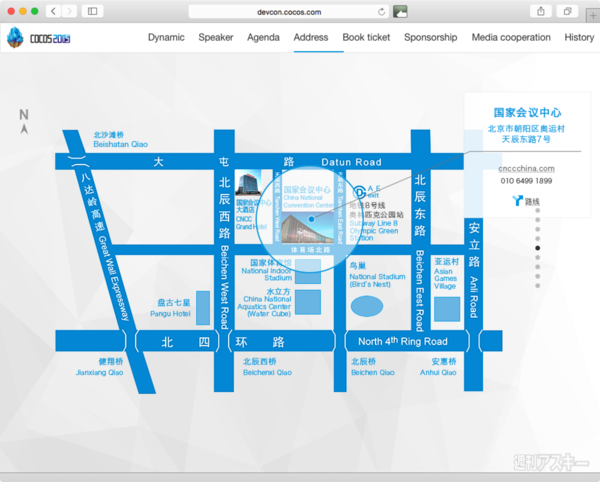Image resolution: width=600 pixels, height=482 pixels.
Task: Click the Bird's Nest oval marker
Action: [367, 306]
